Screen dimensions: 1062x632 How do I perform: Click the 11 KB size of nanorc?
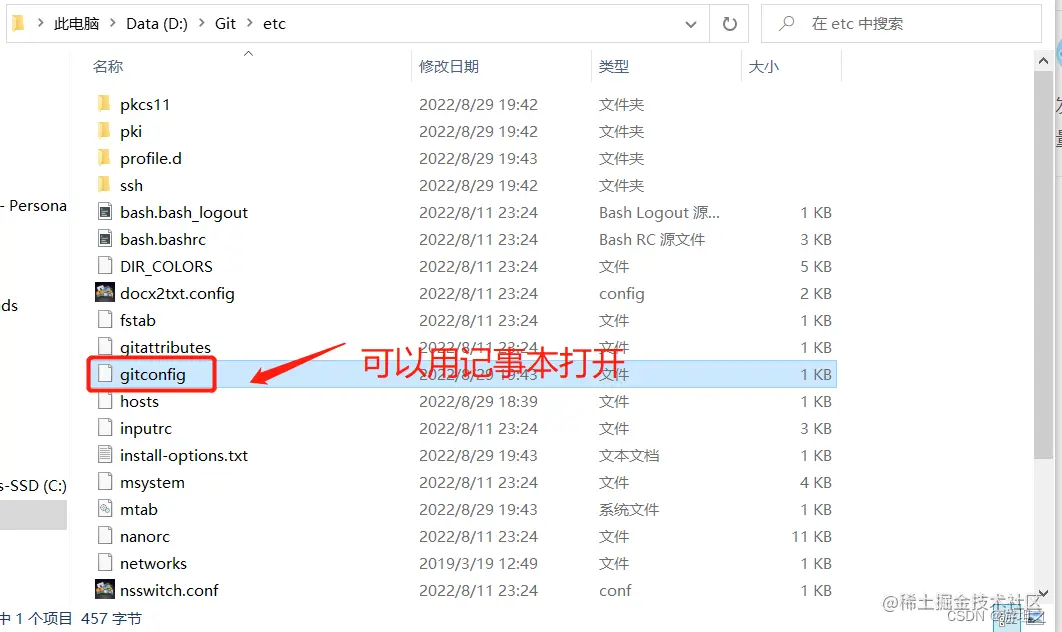click(x=811, y=536)
